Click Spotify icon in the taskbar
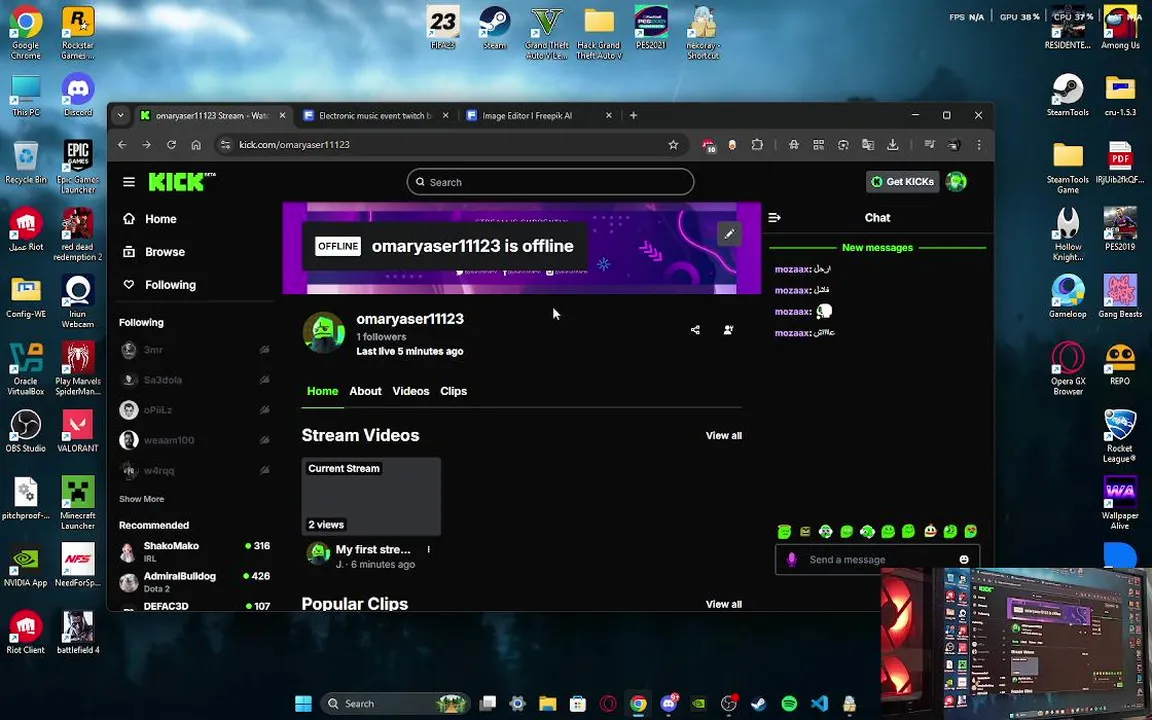 coord(789,704)
